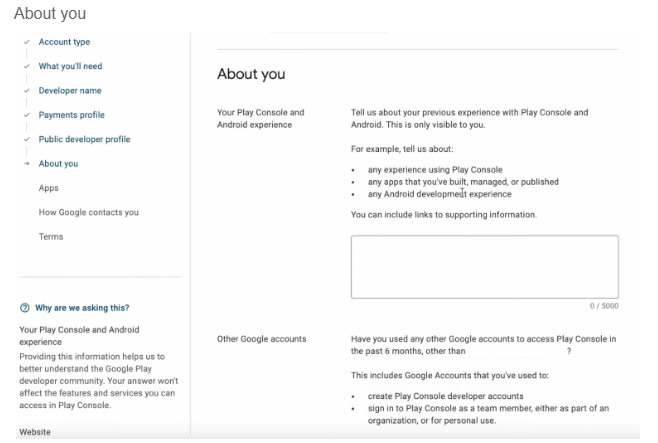Click the Website heading in help panel
The width and height of the screenshot is (658, 443).
tap(35, 432)
